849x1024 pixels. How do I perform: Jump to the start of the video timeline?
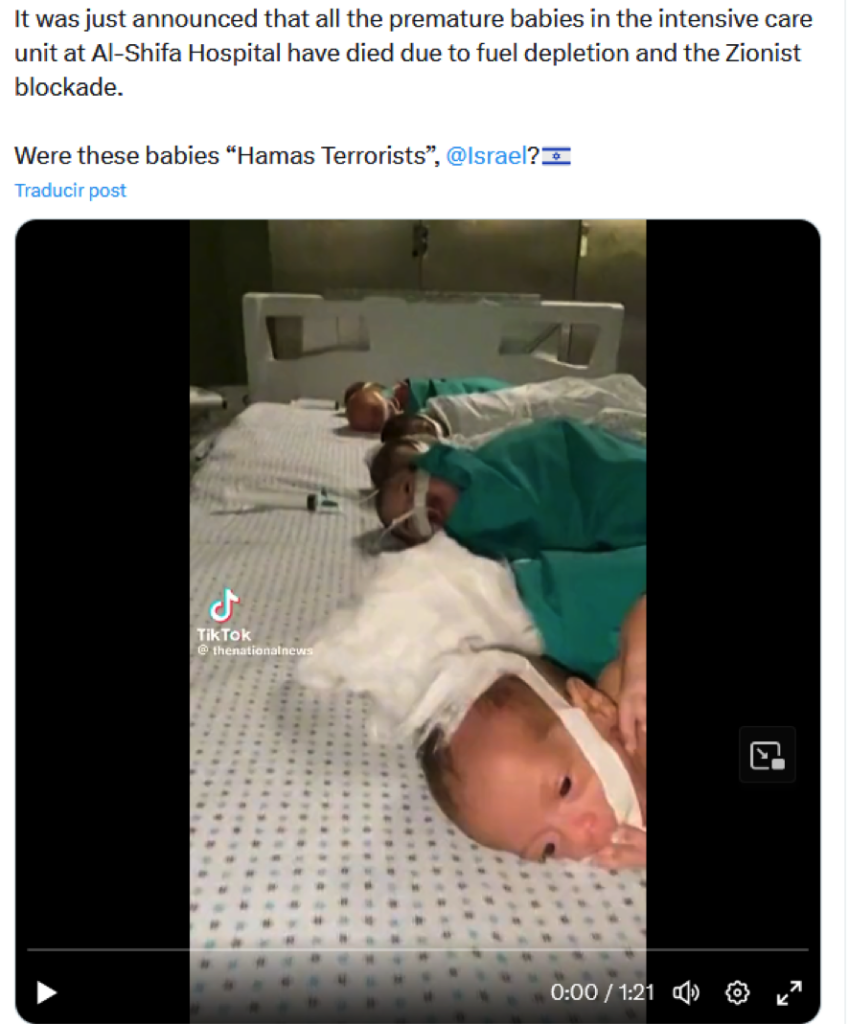[29, 949]
